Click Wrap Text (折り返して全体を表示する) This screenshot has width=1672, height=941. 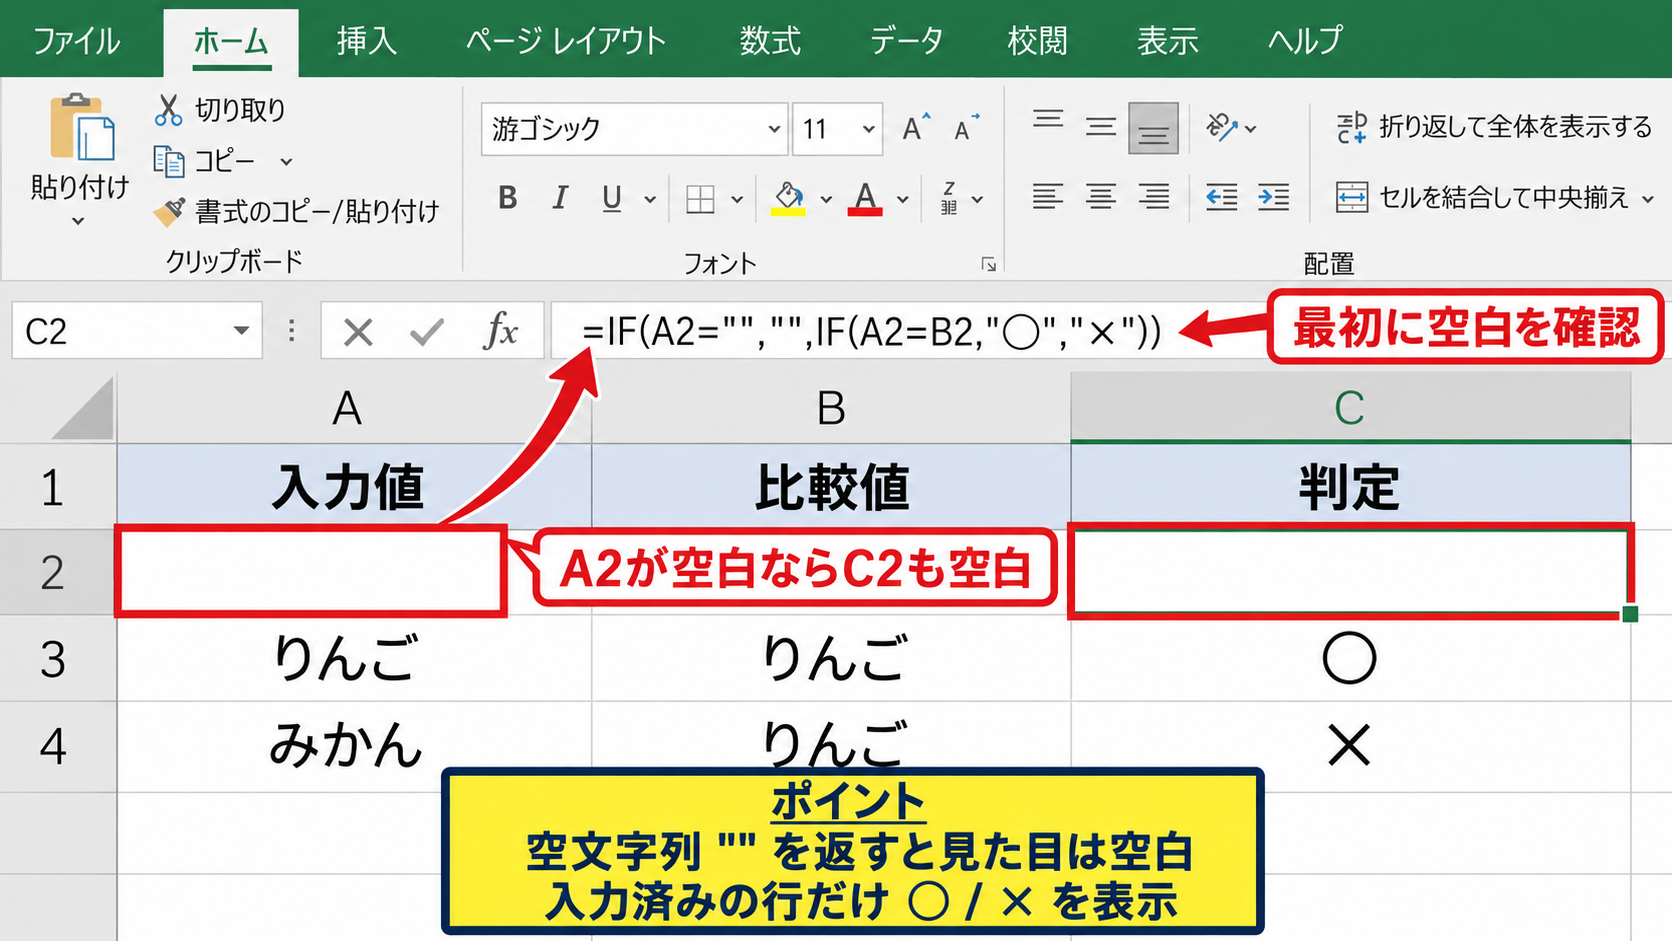tap(1495, 127)
